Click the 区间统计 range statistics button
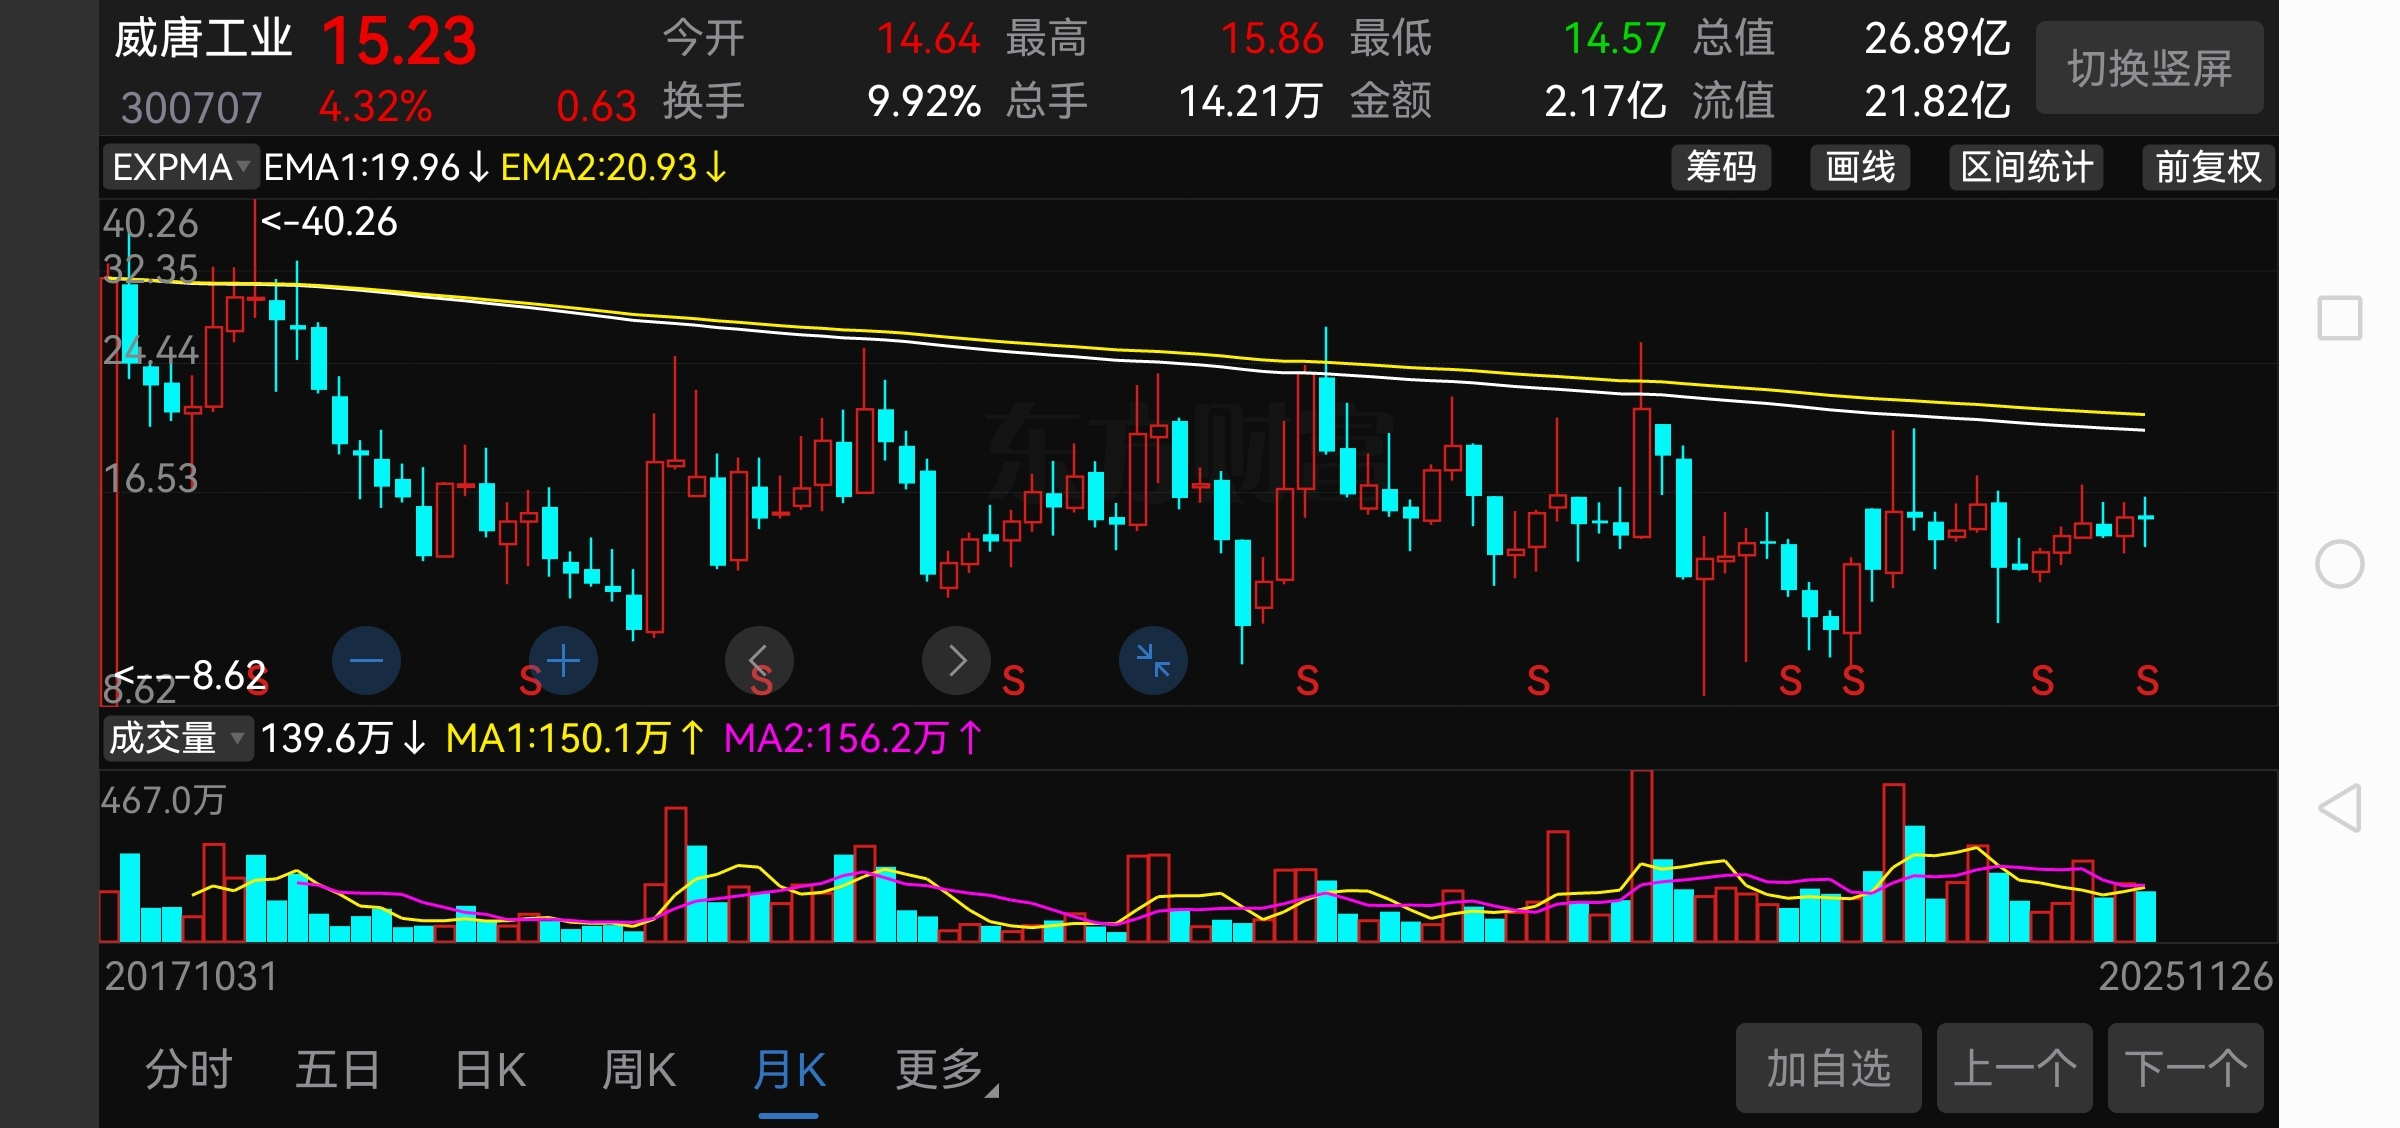2400x1128 pixels. (2026, 167)
